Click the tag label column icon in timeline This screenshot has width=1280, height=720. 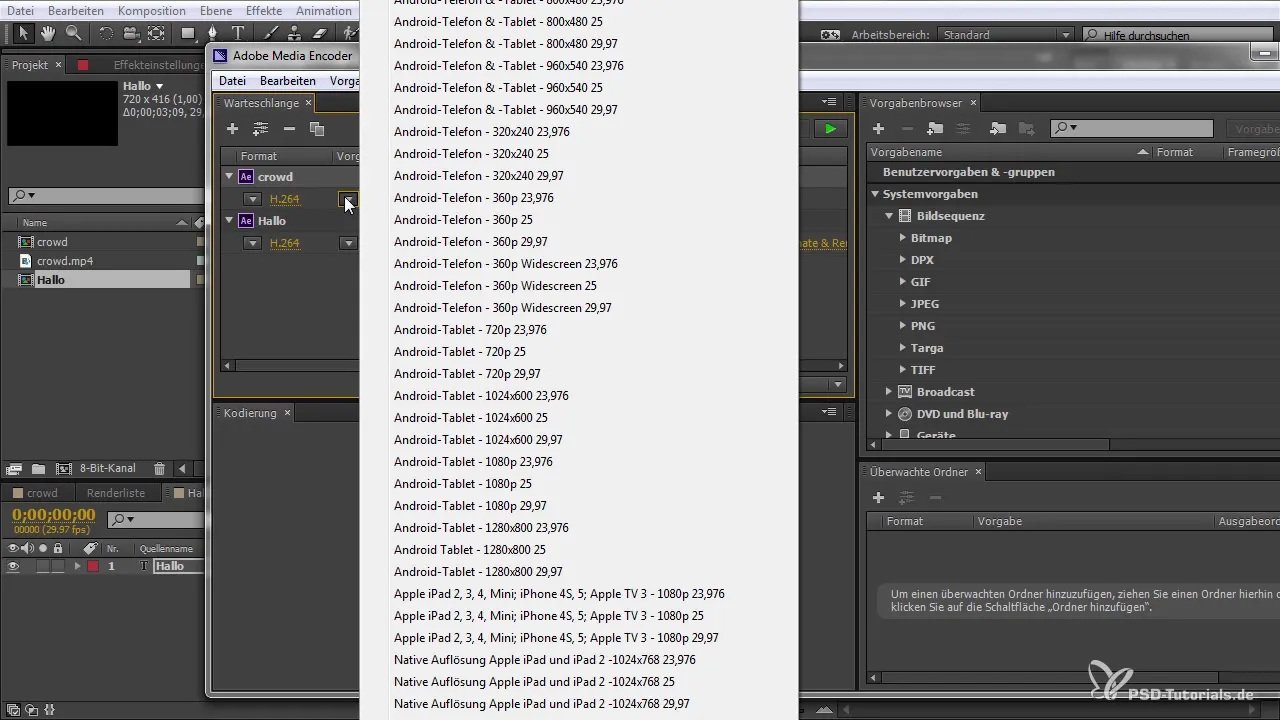coord(90,548)
